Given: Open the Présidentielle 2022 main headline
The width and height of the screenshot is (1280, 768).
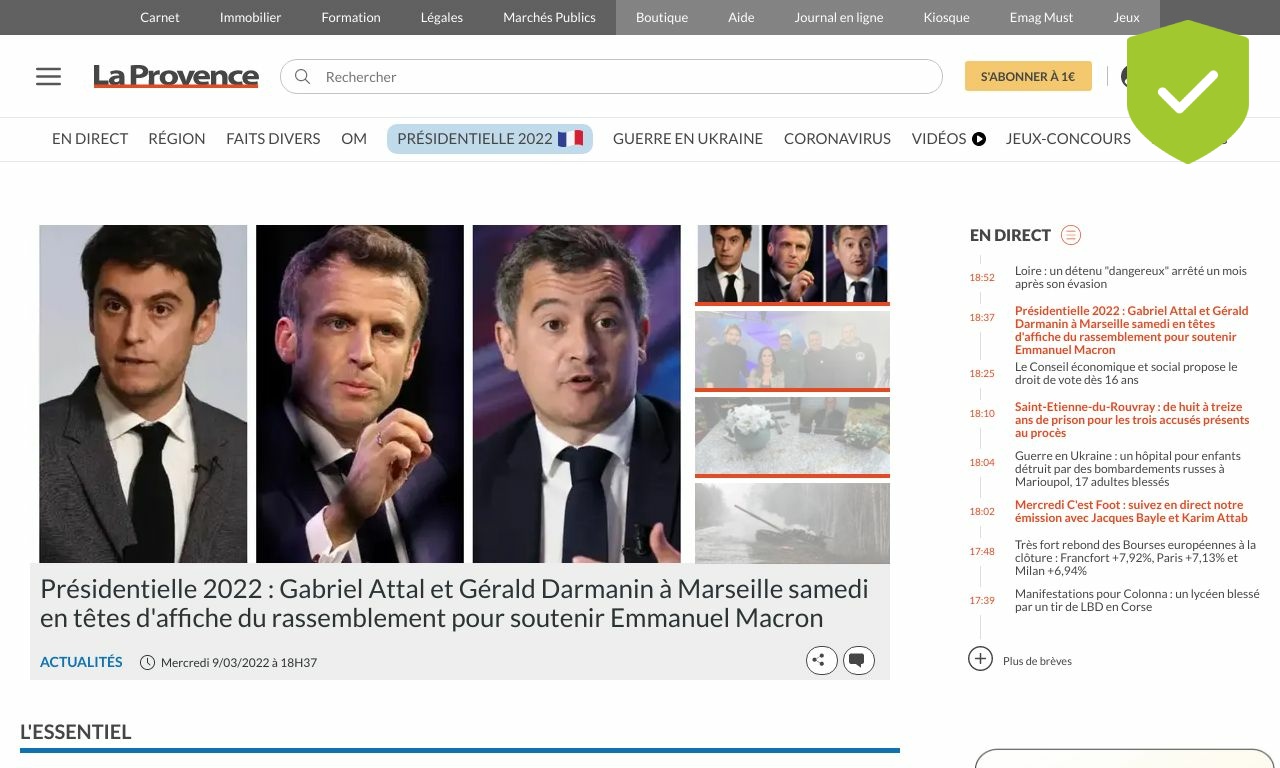Looking at the screenshot, I should 454,603.
